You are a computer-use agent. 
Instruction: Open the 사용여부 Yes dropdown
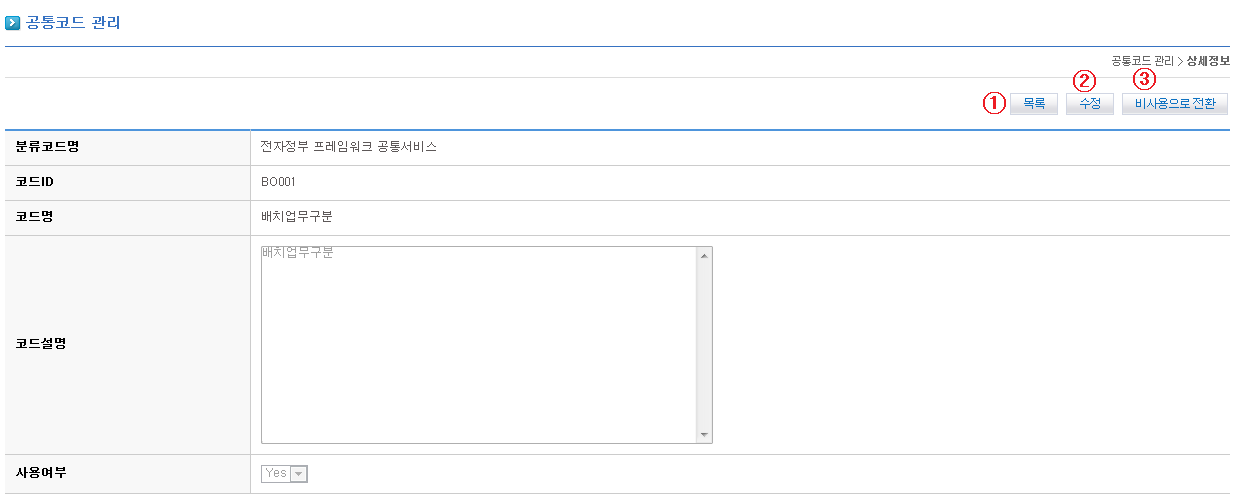point(285,473)
